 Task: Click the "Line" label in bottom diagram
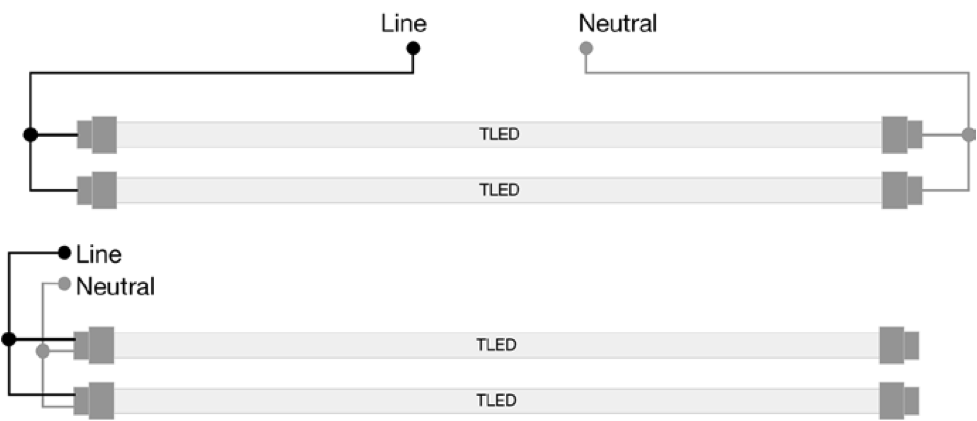tap(98, 254)
